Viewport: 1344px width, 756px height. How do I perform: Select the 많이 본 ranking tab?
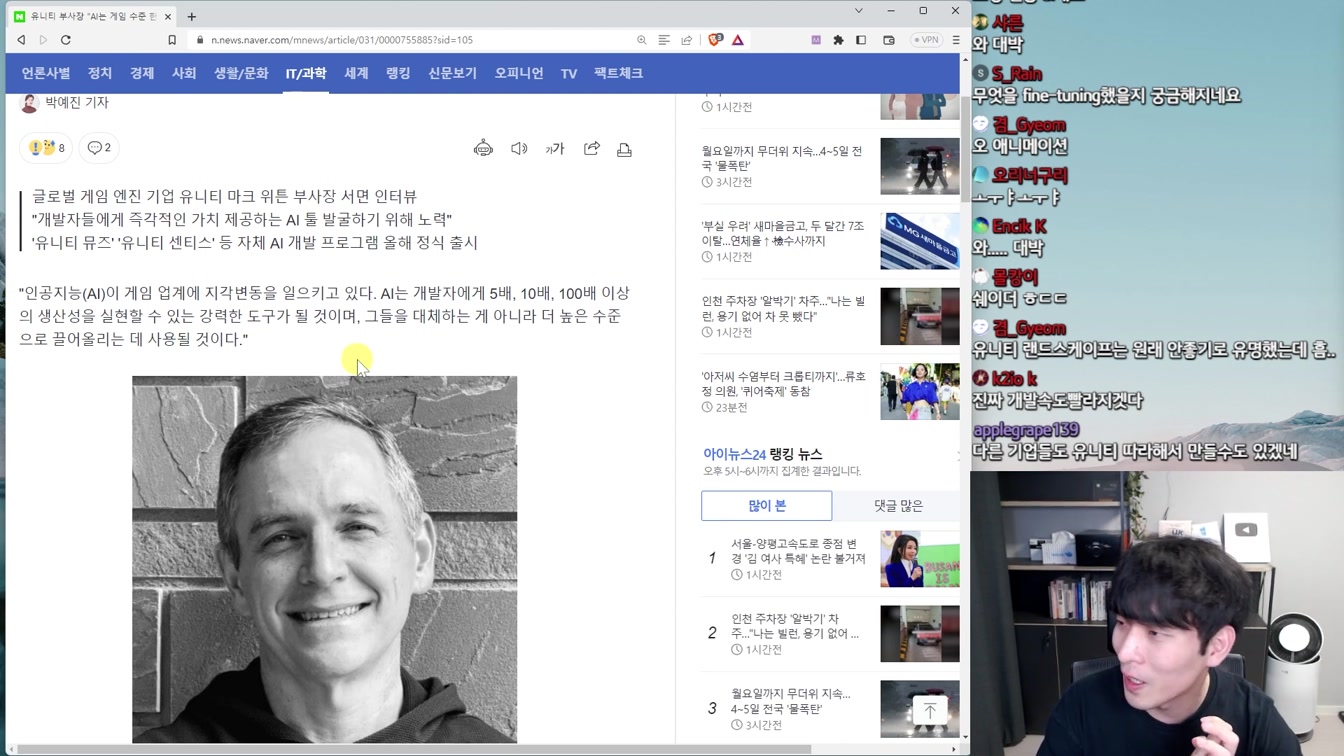coord(767,506)
